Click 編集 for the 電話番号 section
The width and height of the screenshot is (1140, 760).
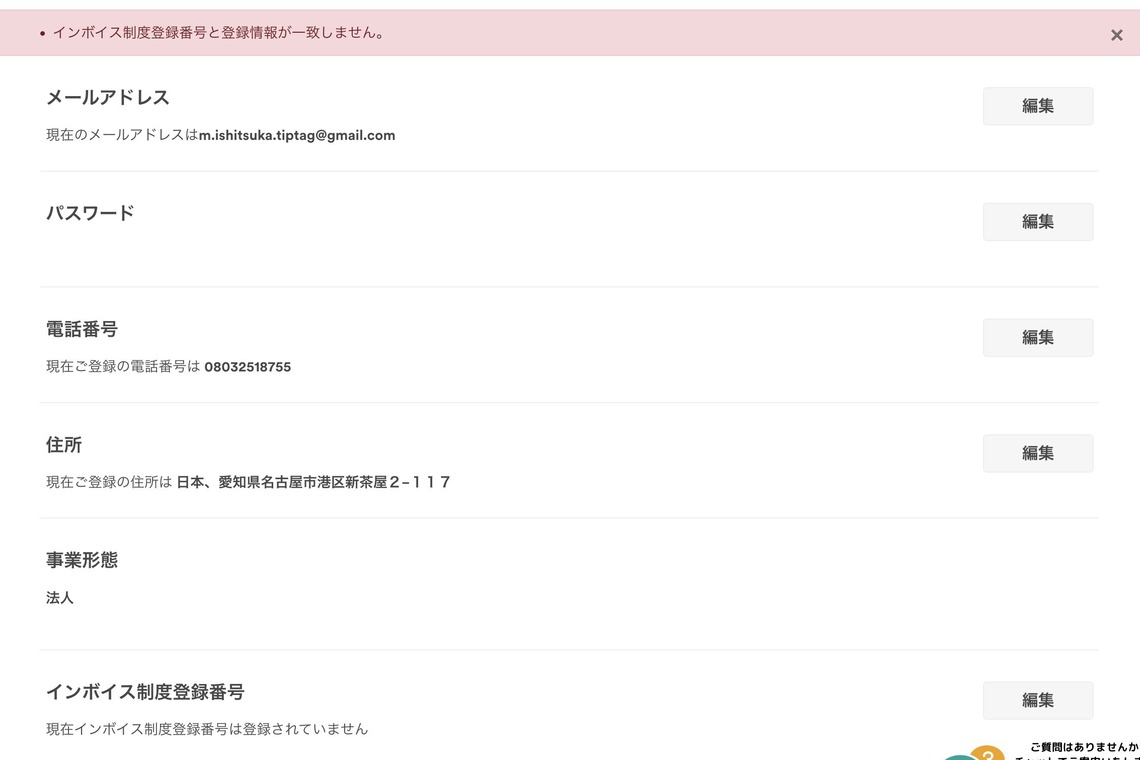pyautogui.click(x=1037, y=337)
